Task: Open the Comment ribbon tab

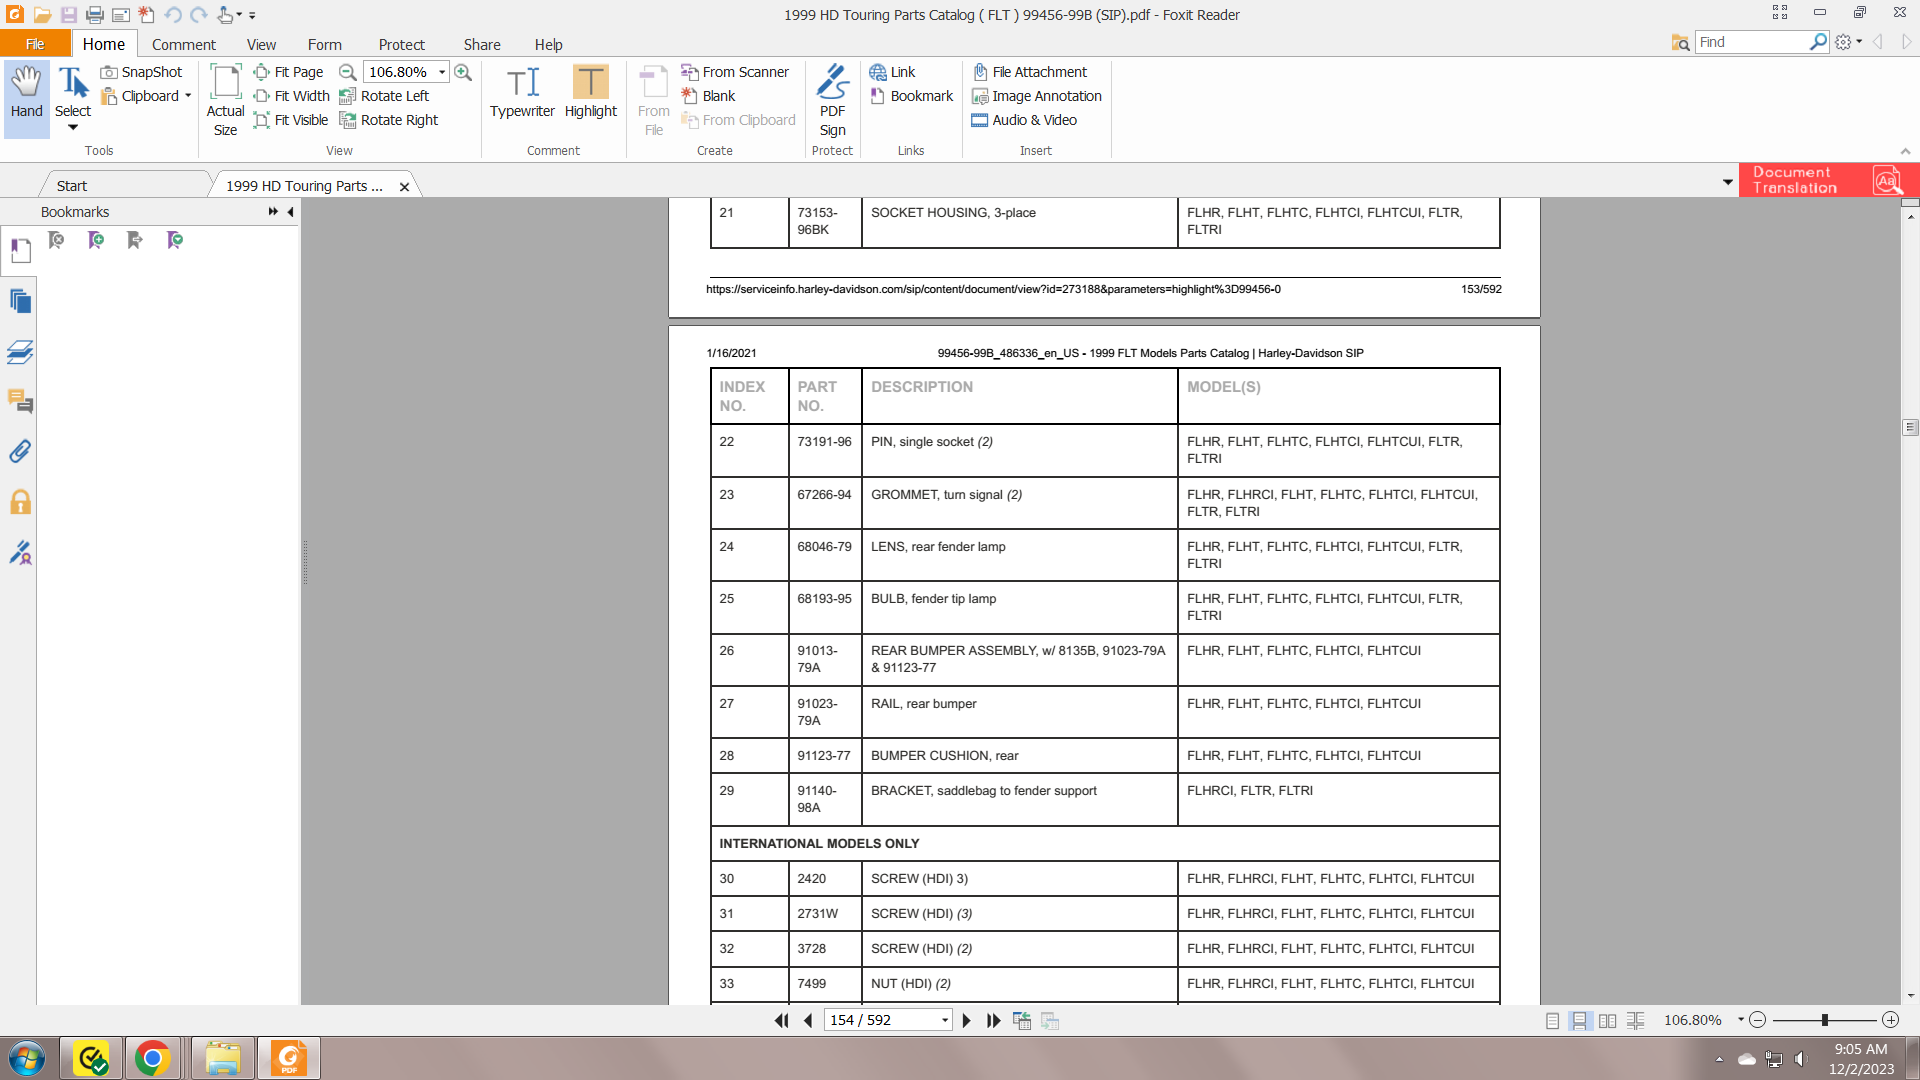Action: [x=183, y=44]
